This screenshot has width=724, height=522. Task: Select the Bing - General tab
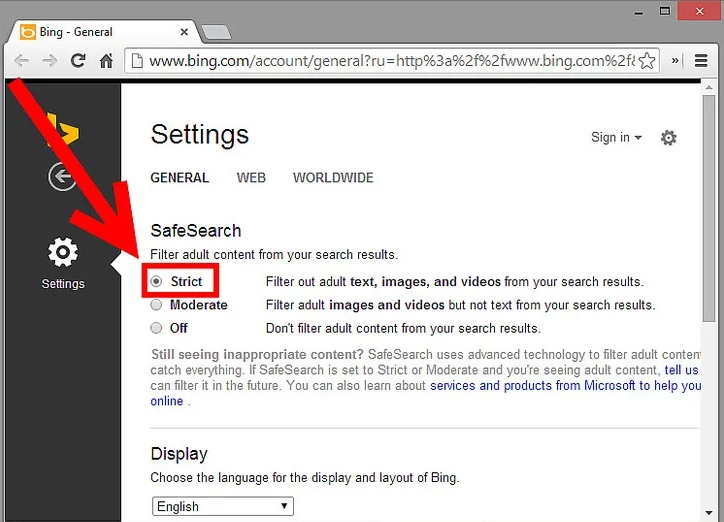[x=104, y=32]
